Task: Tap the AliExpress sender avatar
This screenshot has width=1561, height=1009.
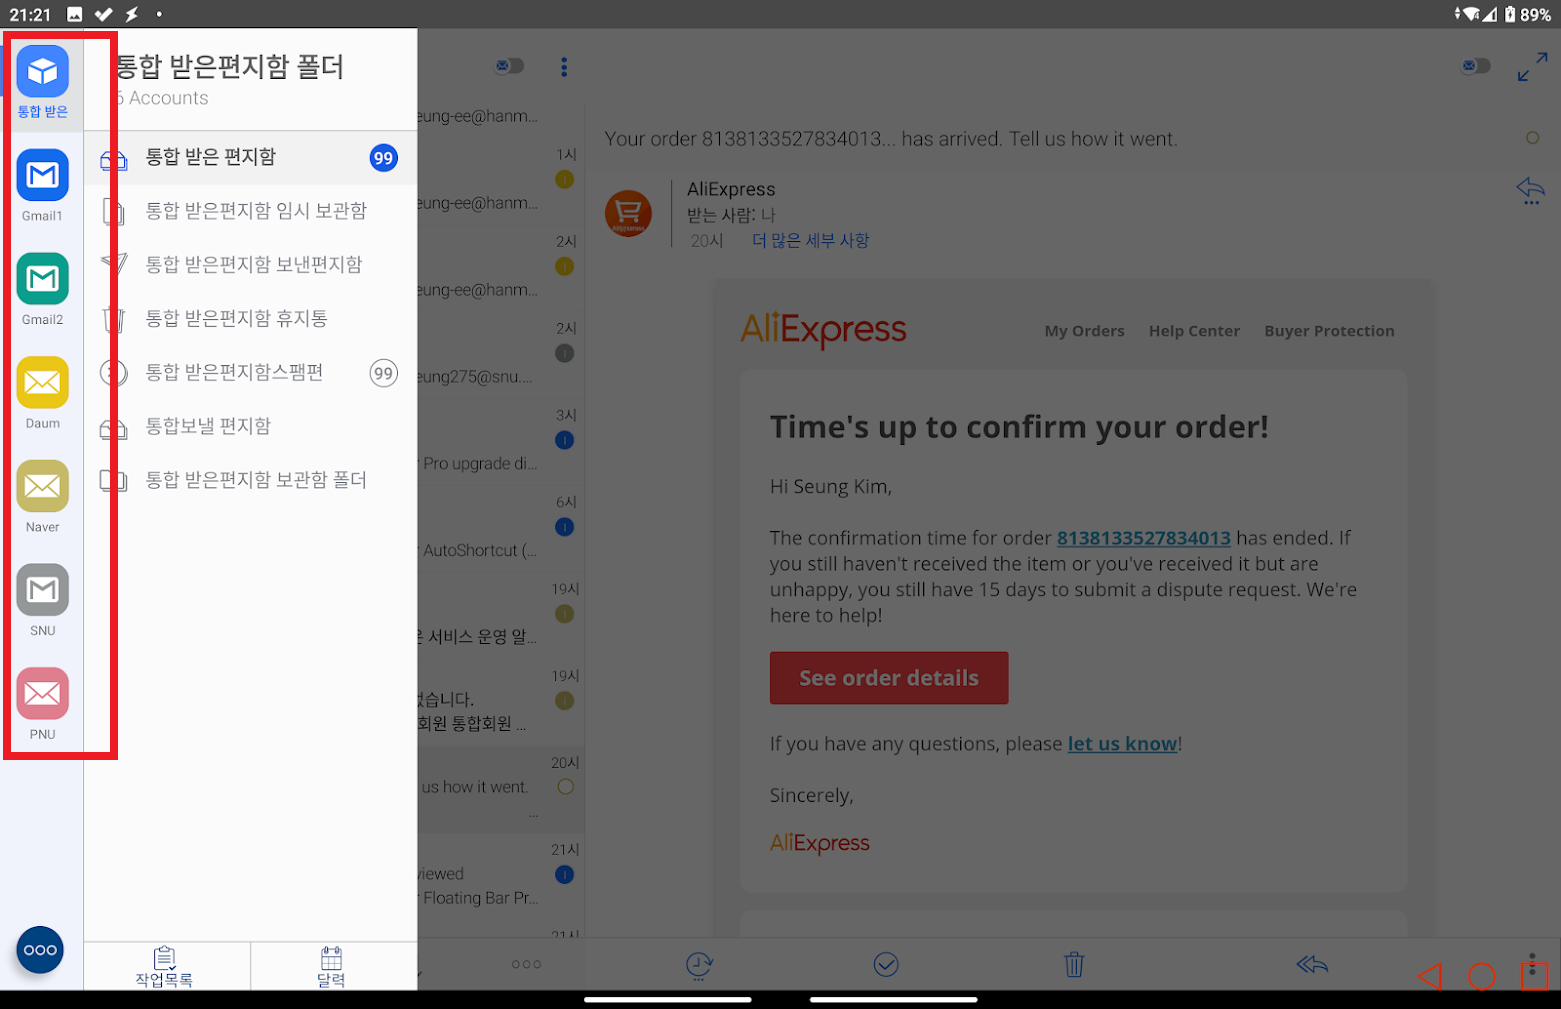Action: point(628,214)
